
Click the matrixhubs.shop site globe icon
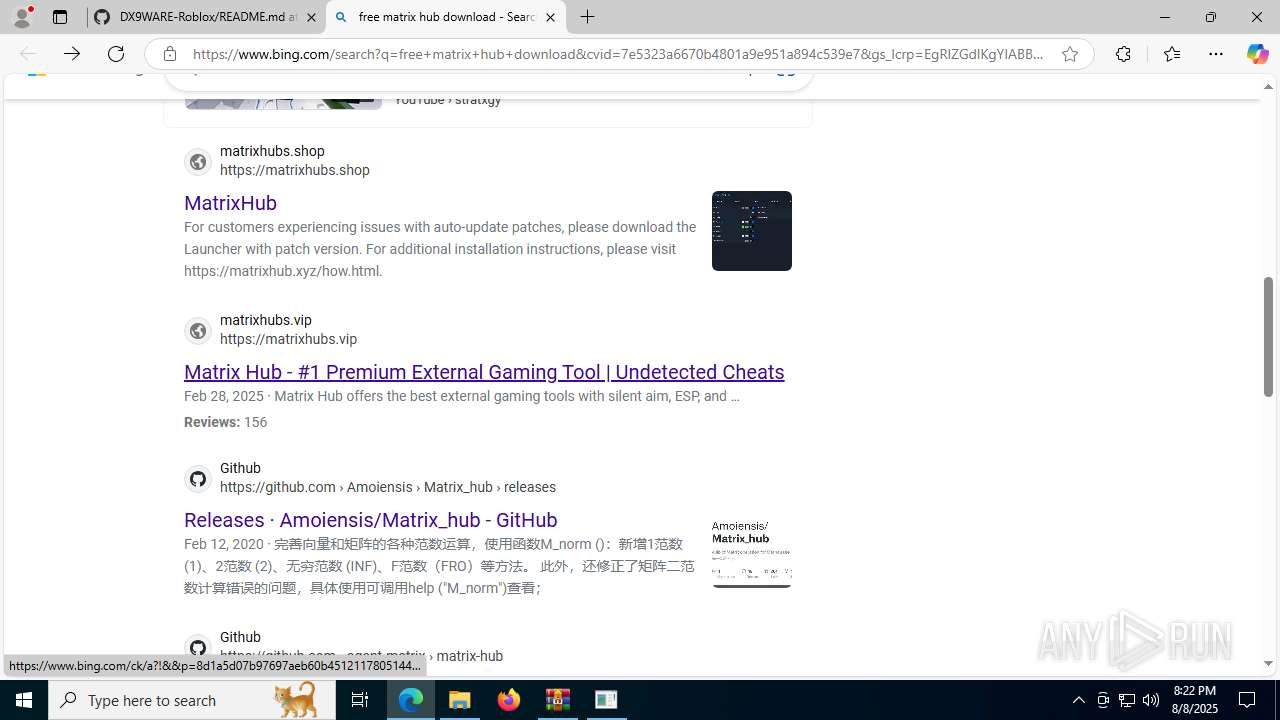pyautogui.click(x=198, y=161)
